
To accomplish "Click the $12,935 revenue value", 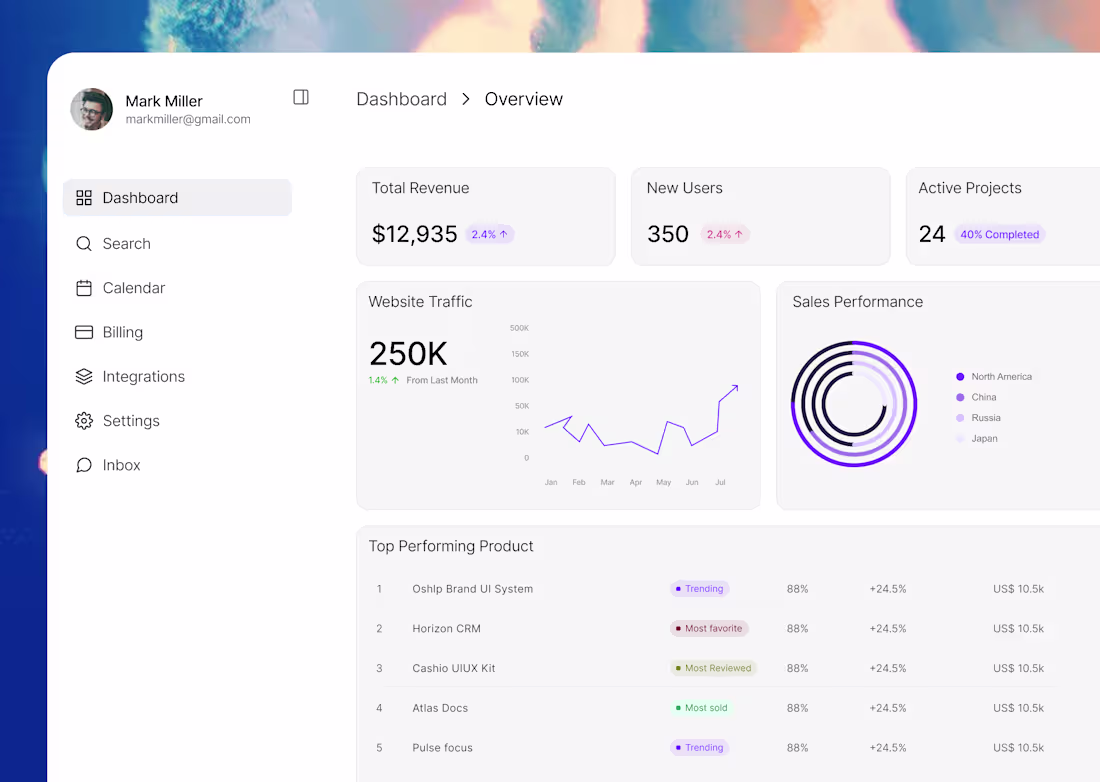I will pyautogui.click(x=415, y=234).
